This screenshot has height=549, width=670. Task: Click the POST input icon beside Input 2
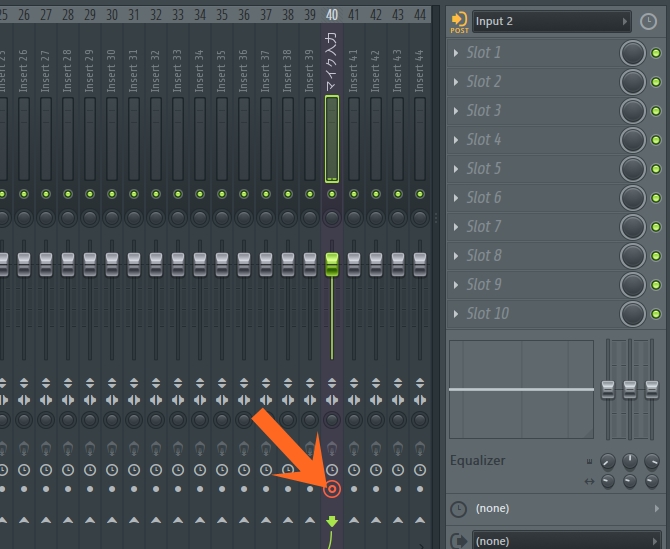tap(460, 22)
